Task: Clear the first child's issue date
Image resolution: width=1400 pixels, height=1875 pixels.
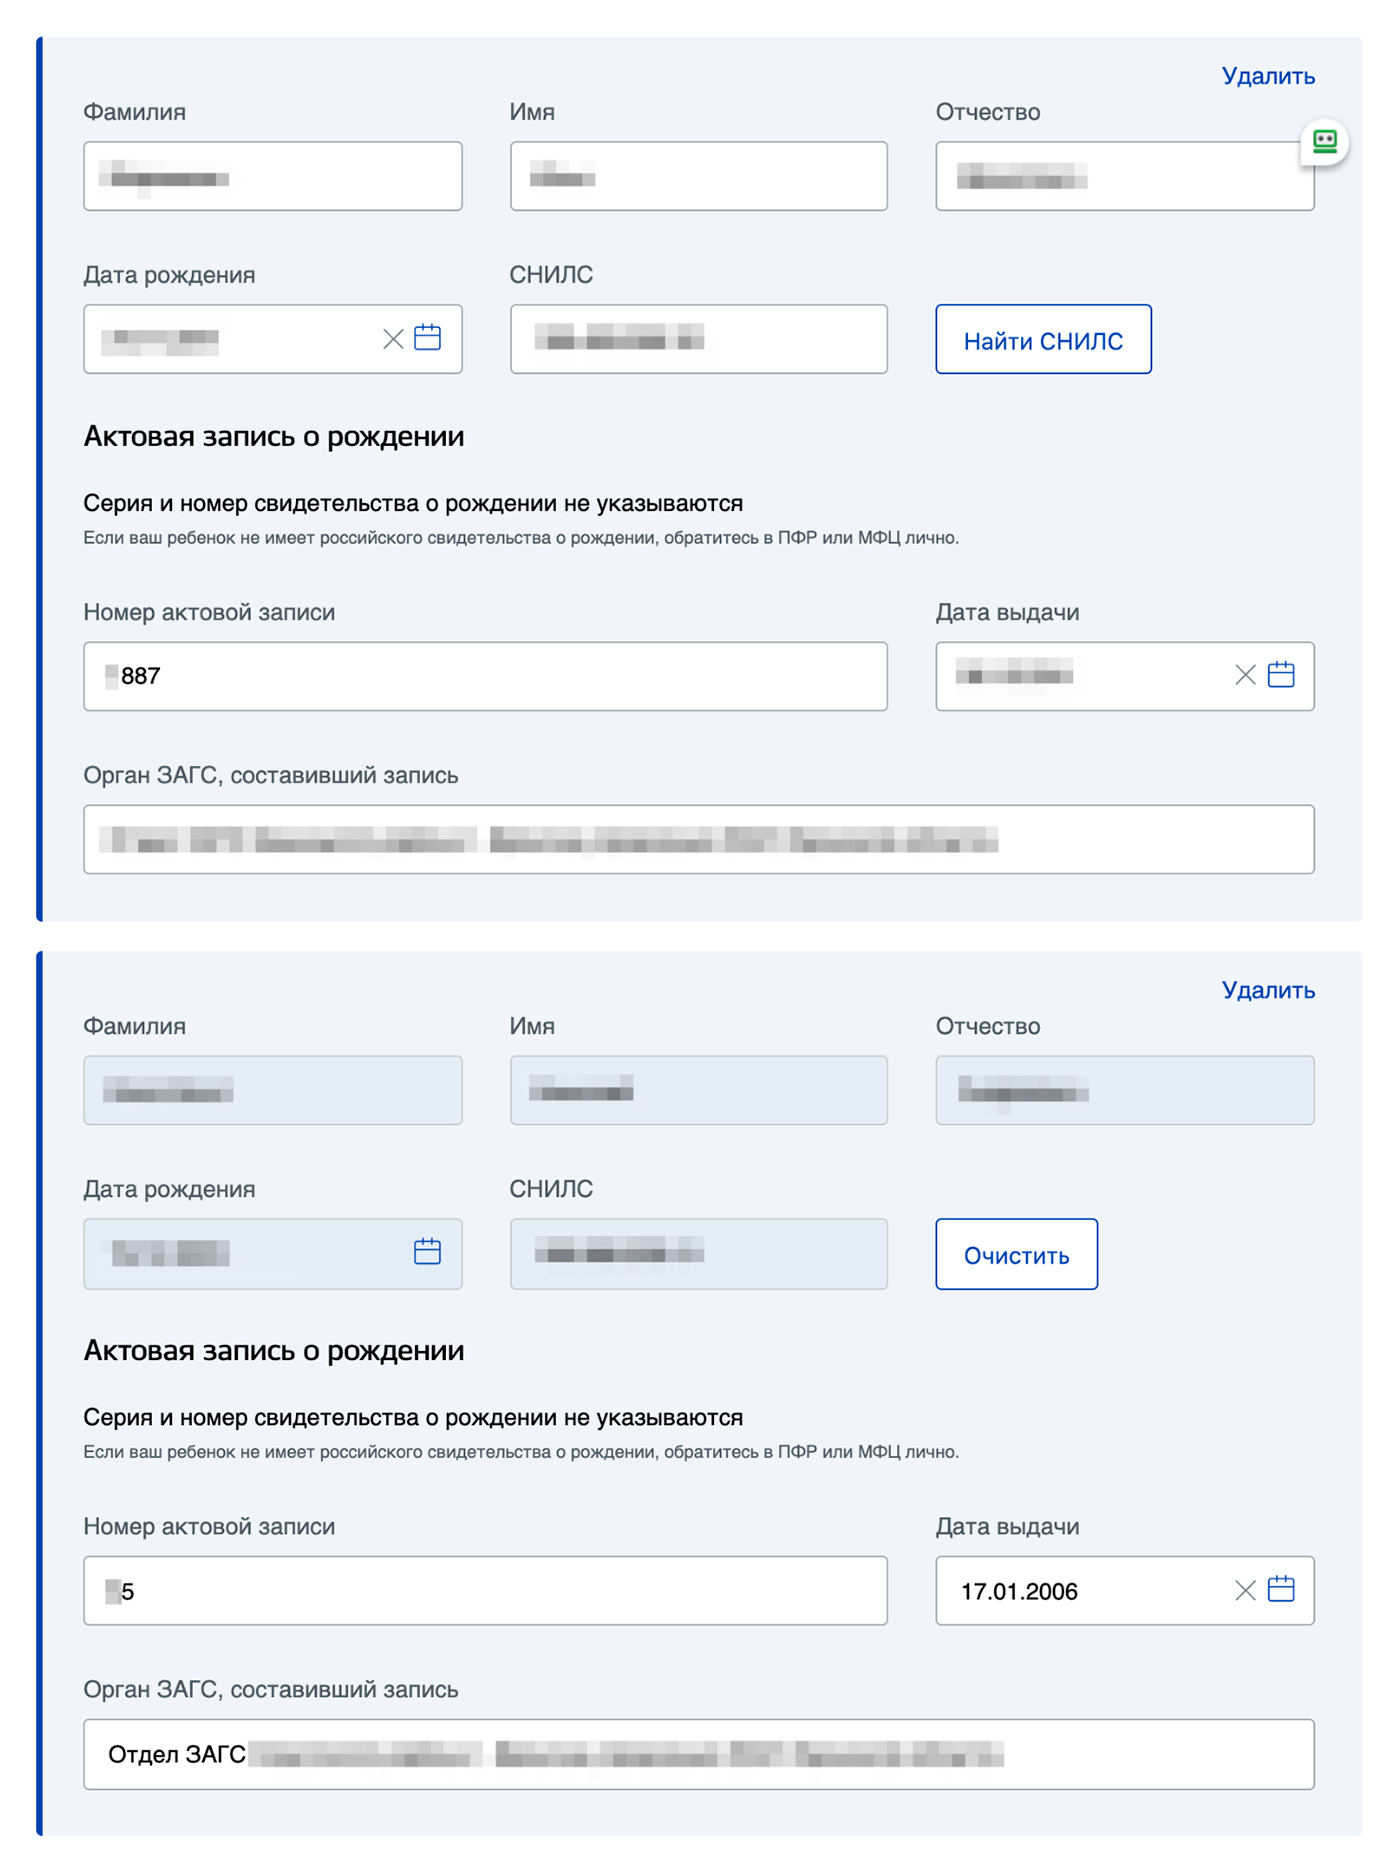Action: [x=1245, y=675]
